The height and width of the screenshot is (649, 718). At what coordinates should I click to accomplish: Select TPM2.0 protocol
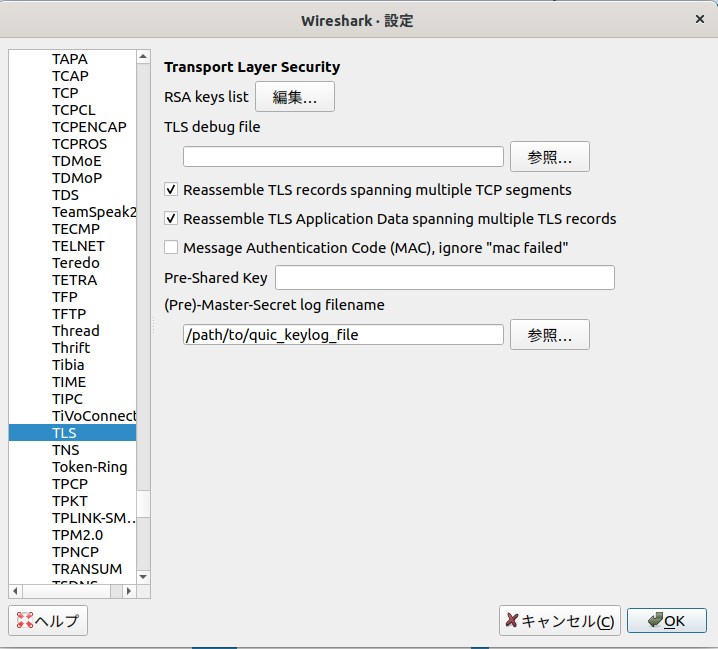click(x=78, y=535)
